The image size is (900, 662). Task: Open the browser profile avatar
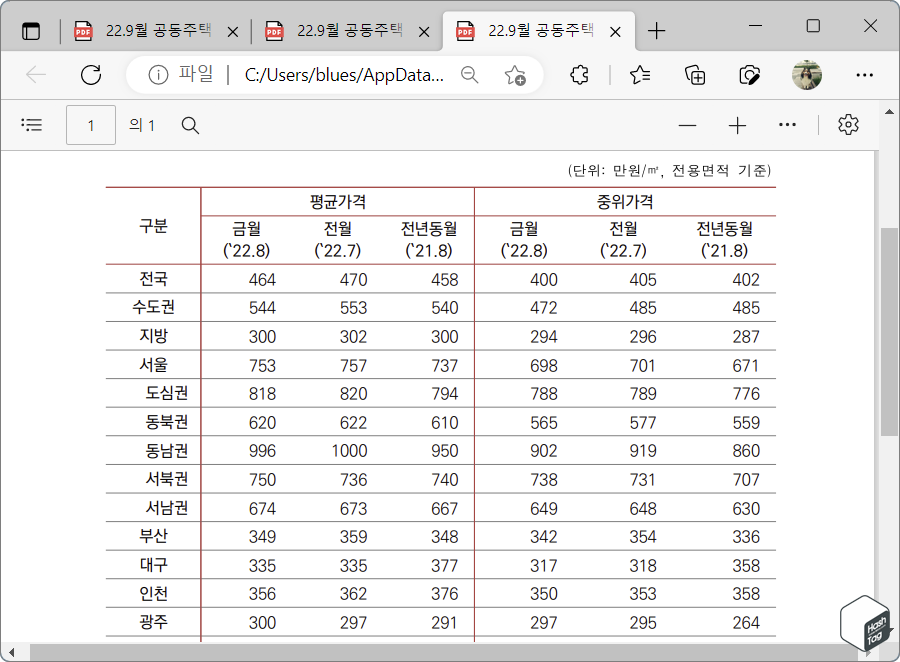click(x=807, y=75)
